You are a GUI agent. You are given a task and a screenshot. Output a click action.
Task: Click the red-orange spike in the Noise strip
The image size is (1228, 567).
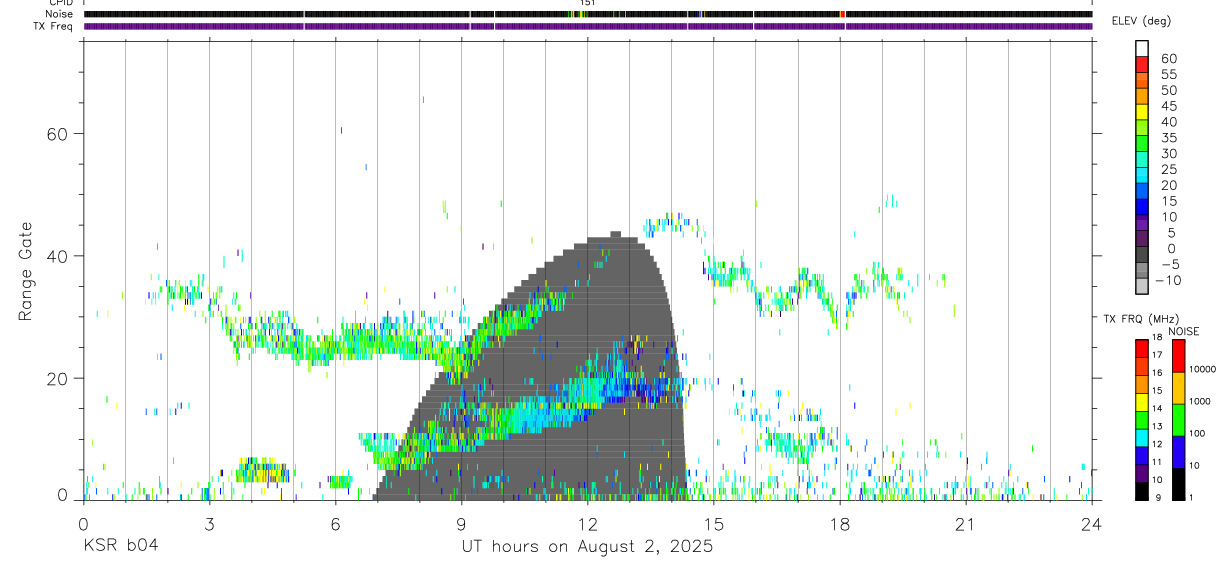pos(843,14)
